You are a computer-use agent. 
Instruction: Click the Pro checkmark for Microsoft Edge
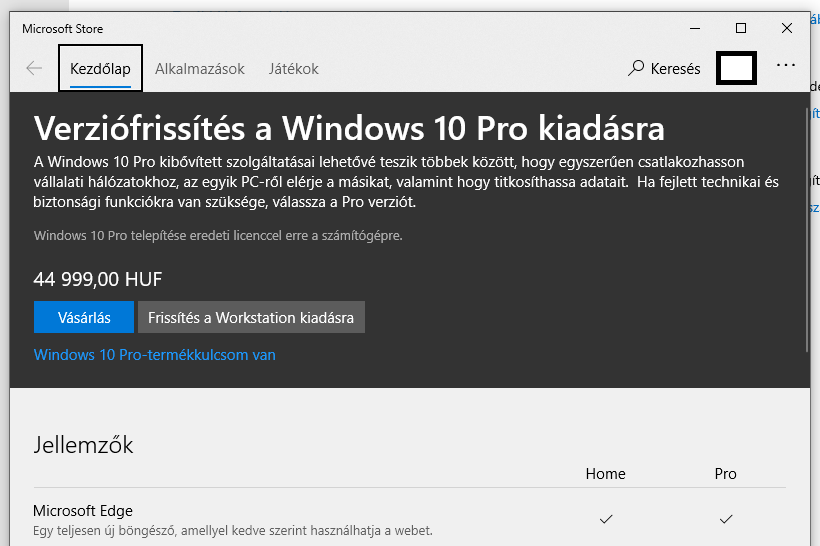726,519
